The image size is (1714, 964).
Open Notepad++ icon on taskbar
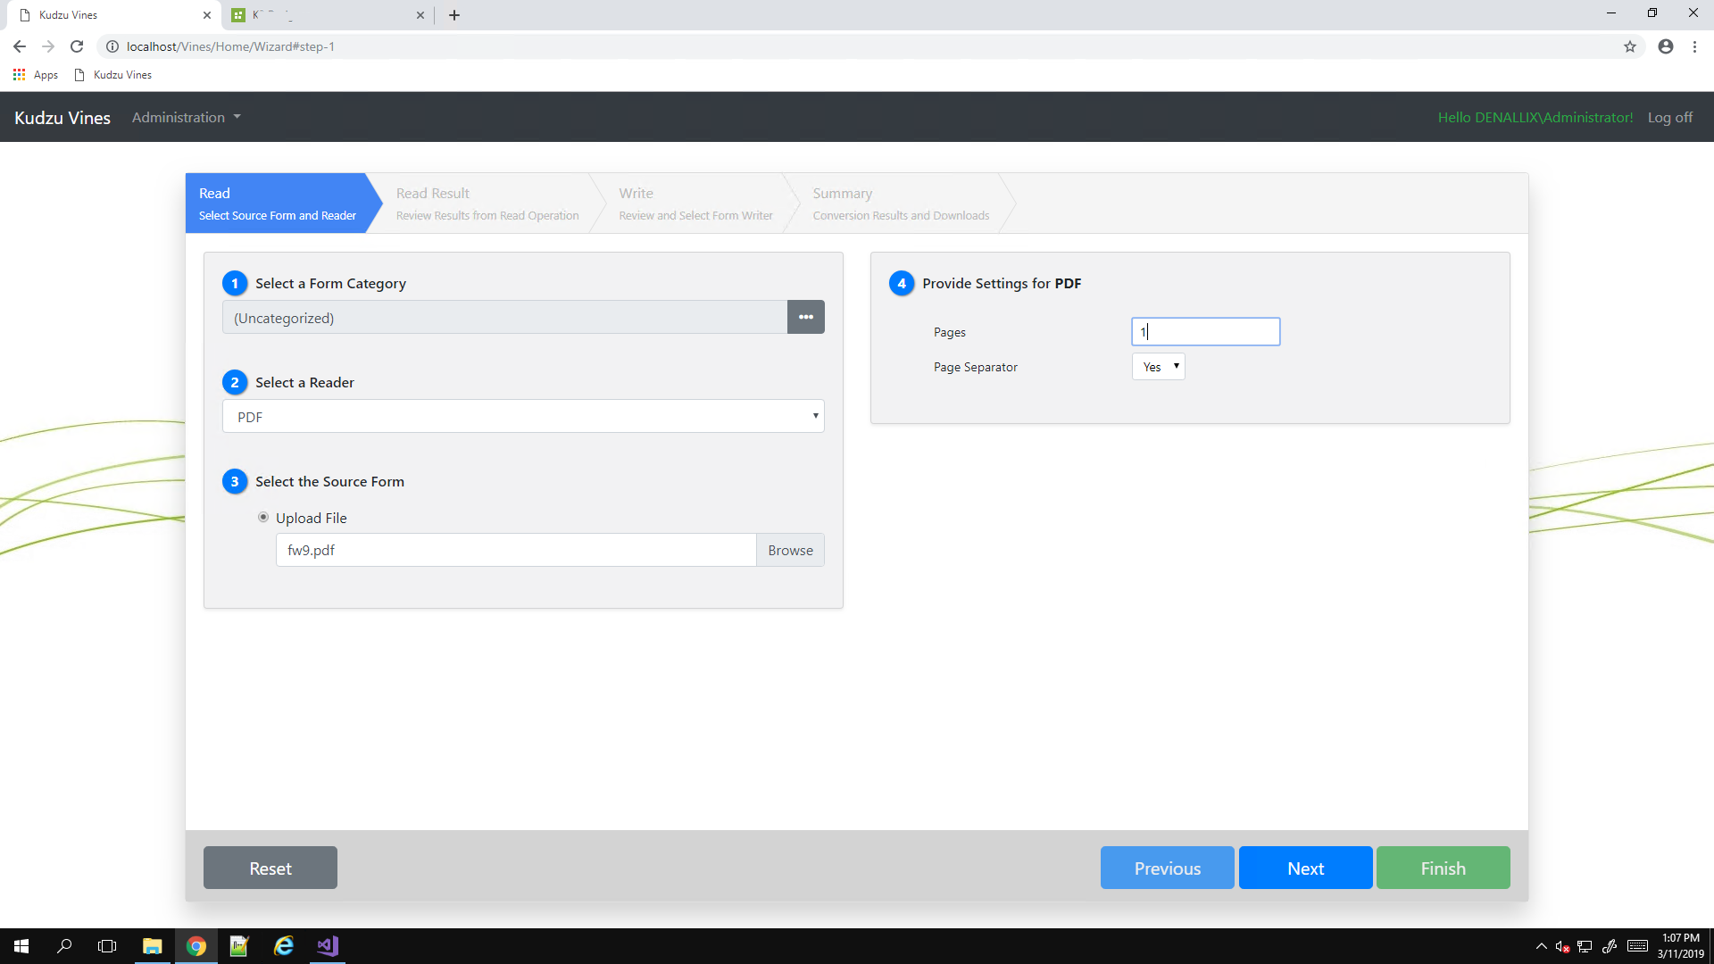pos(239,946)
